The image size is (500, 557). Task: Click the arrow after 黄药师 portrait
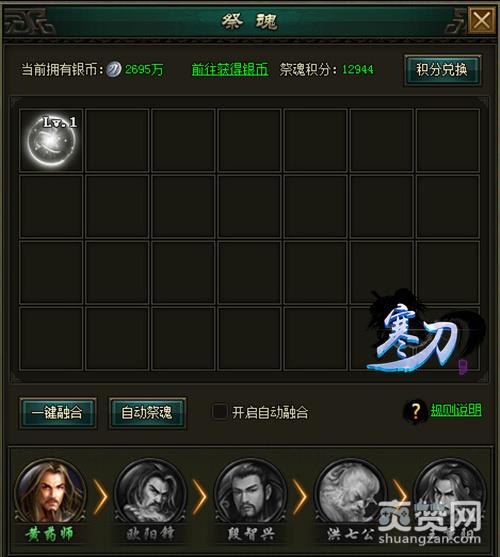point(101,497)
